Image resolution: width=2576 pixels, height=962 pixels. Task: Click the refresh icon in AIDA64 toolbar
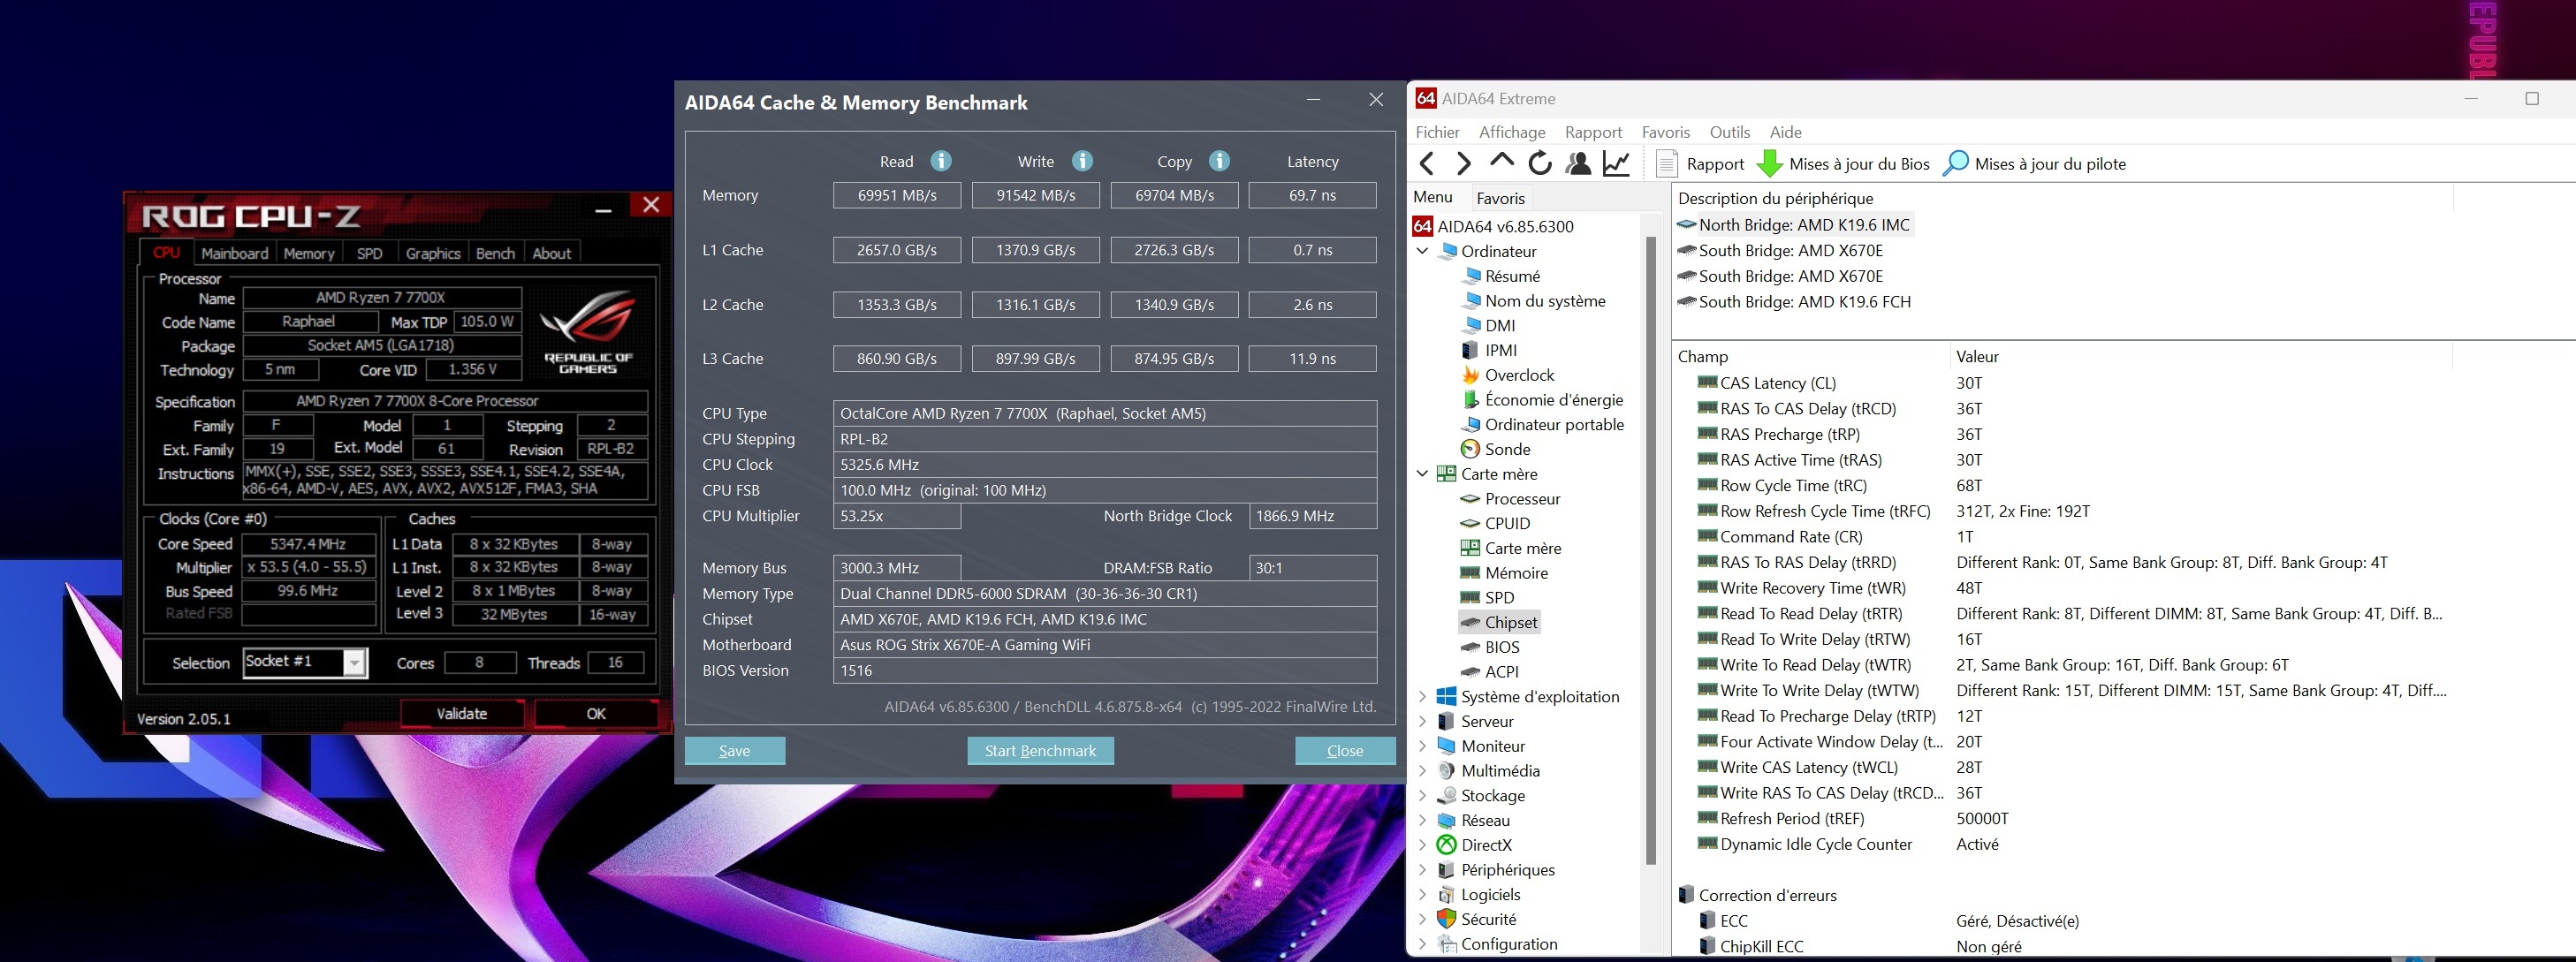point(1540,164)
